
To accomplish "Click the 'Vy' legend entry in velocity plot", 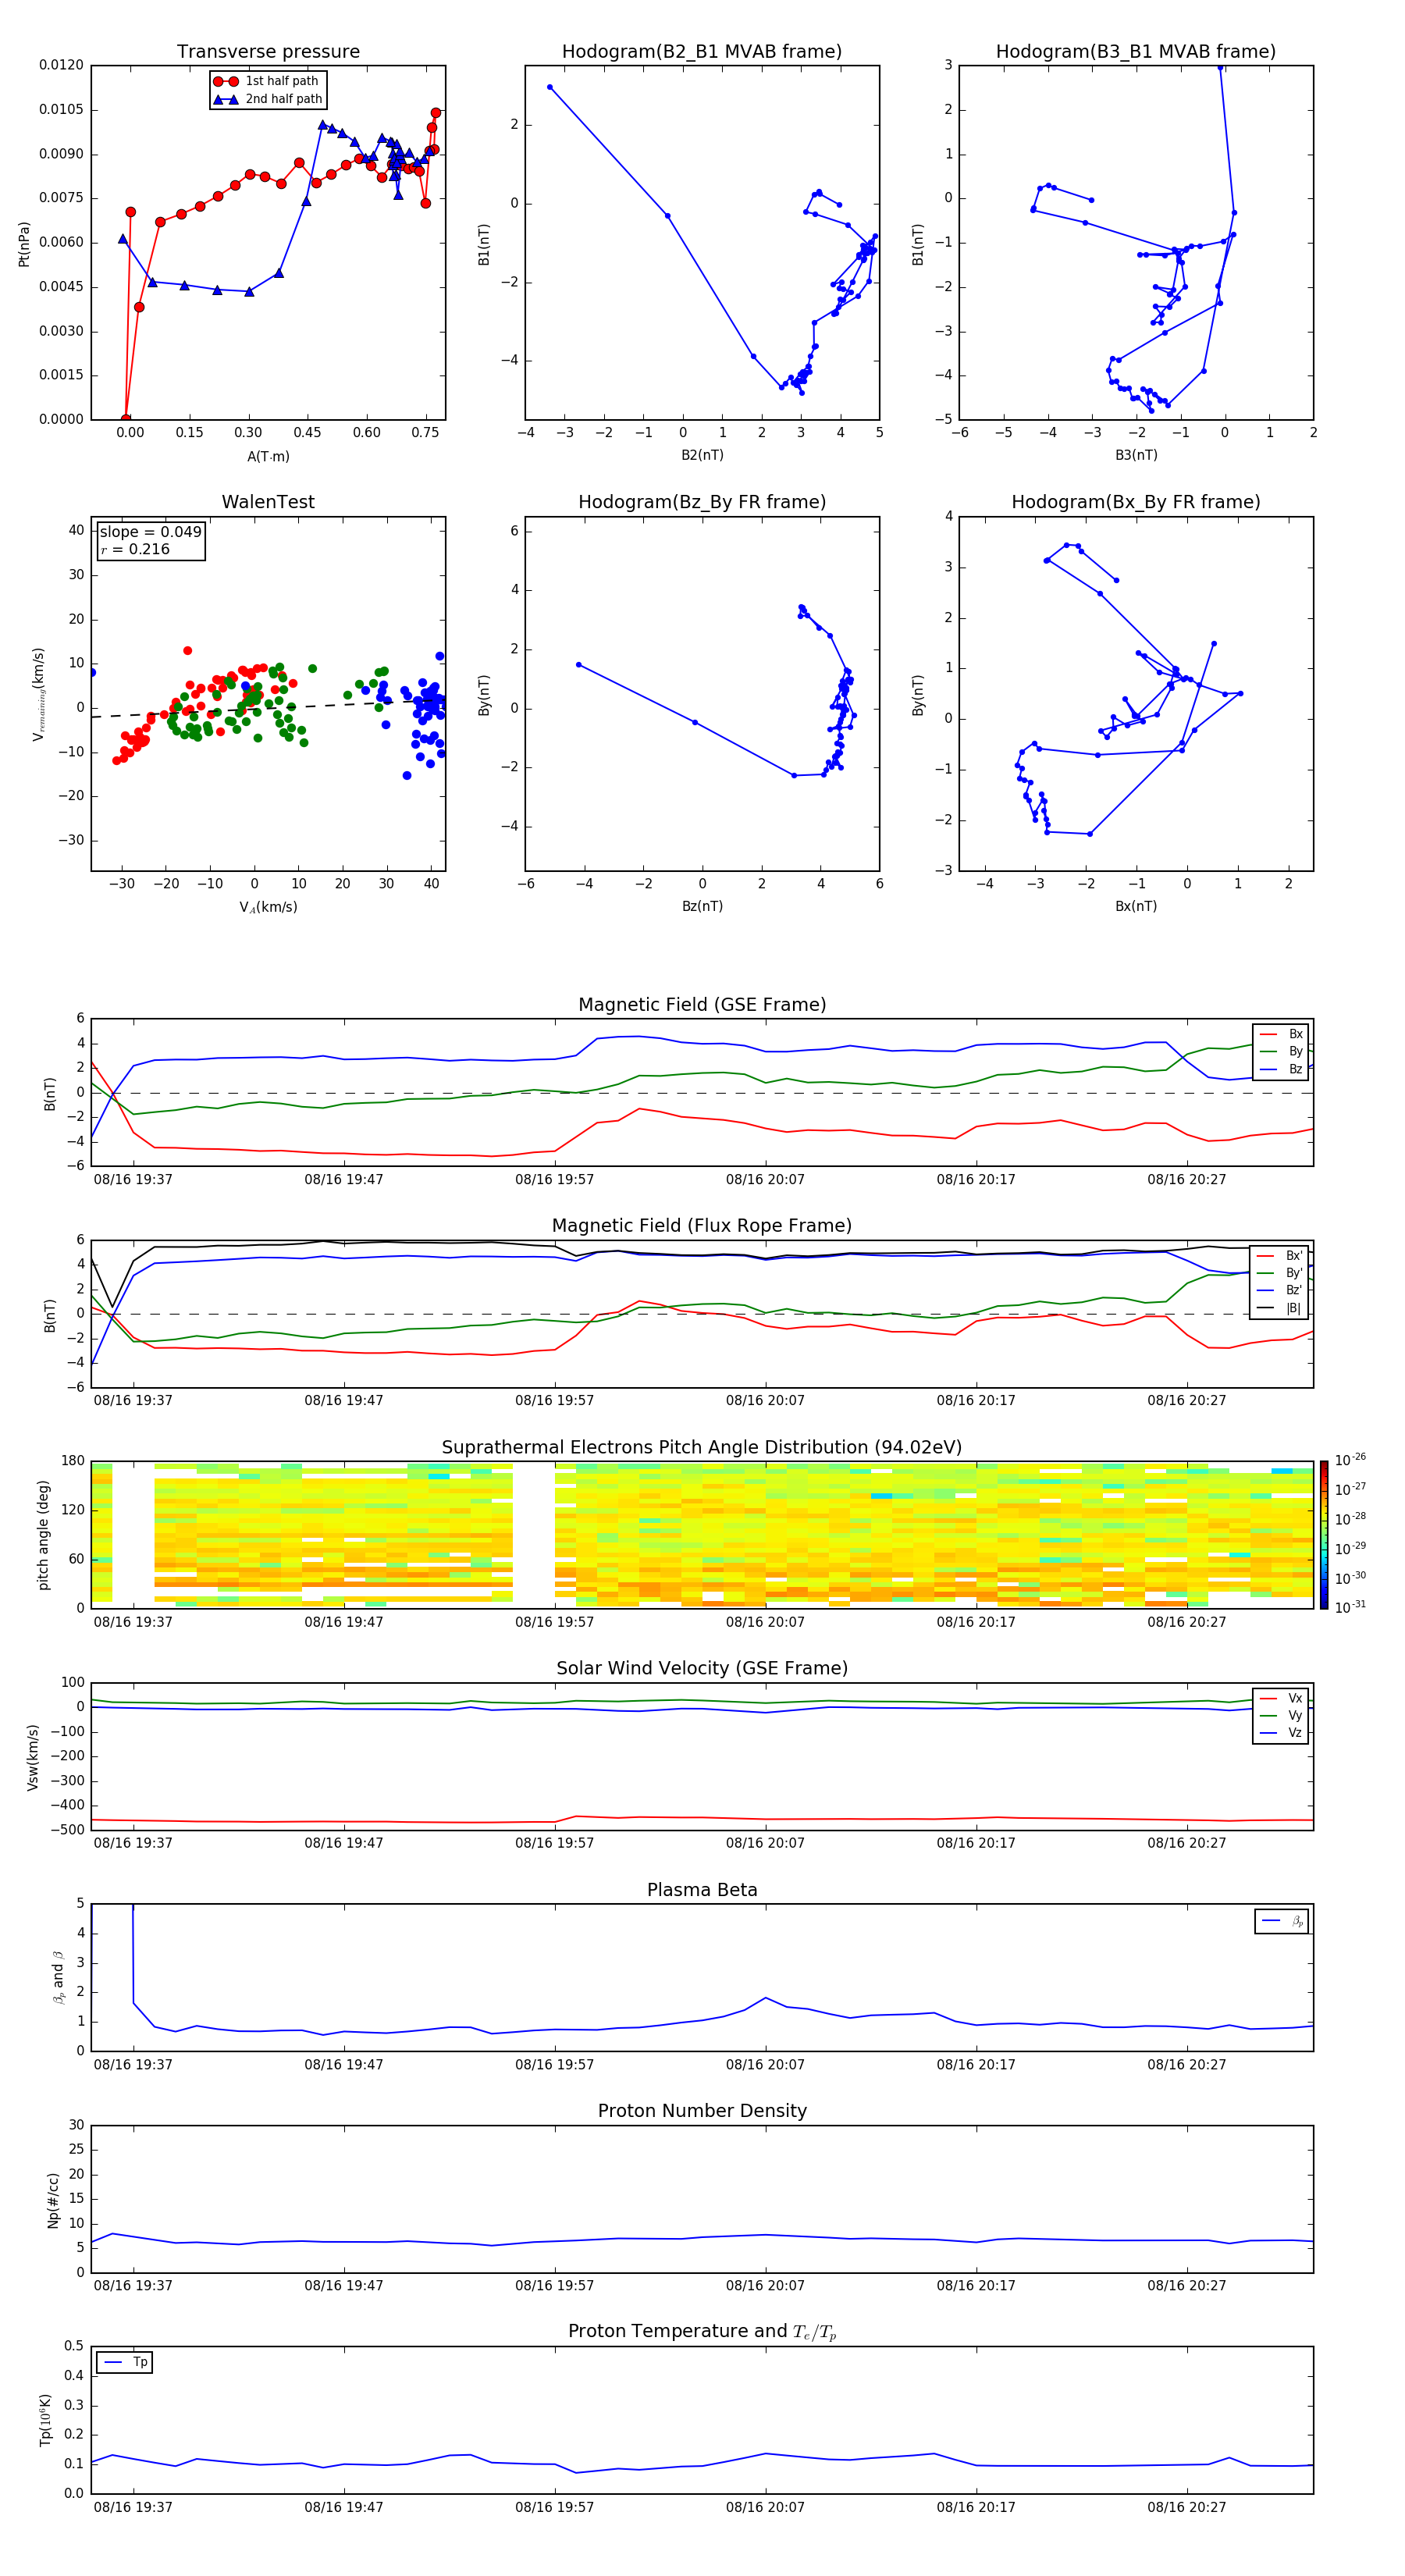I will tap(1281, 1715).
